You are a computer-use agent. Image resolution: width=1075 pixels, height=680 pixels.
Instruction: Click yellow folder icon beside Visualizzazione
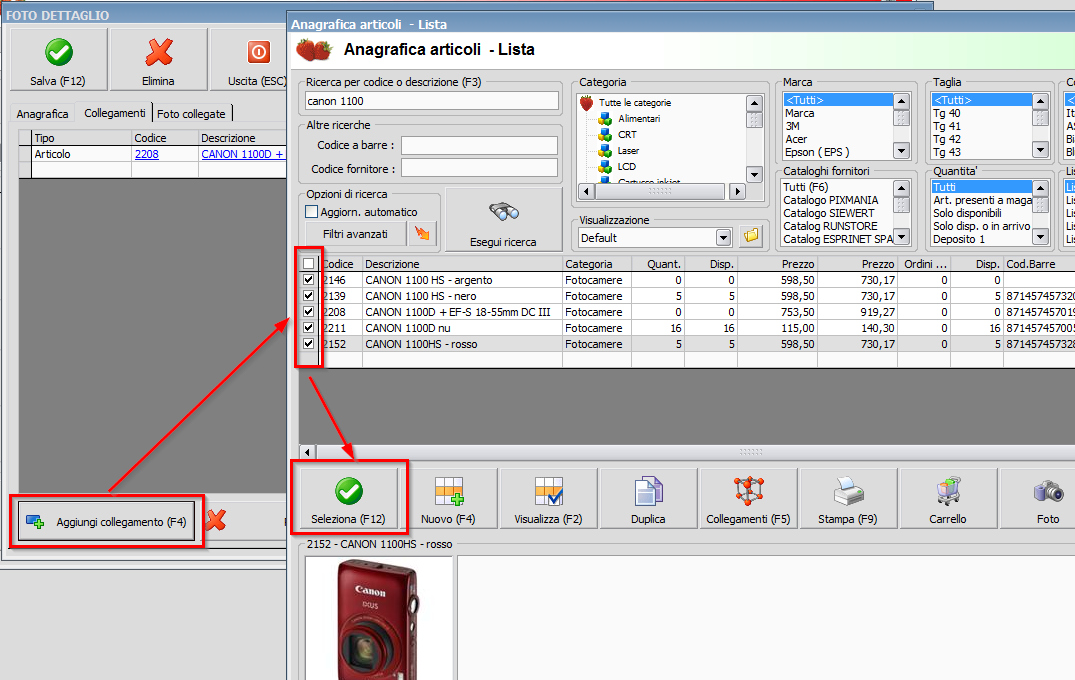coord(751,236)
